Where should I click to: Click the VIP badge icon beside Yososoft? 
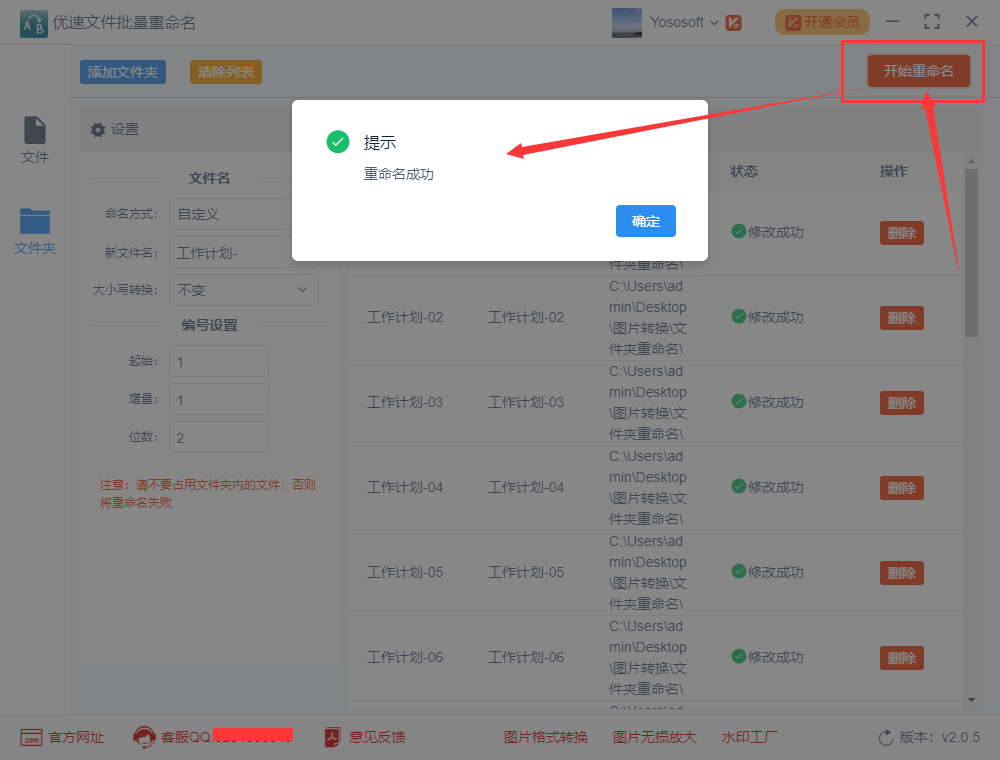(x=733, y=23)
